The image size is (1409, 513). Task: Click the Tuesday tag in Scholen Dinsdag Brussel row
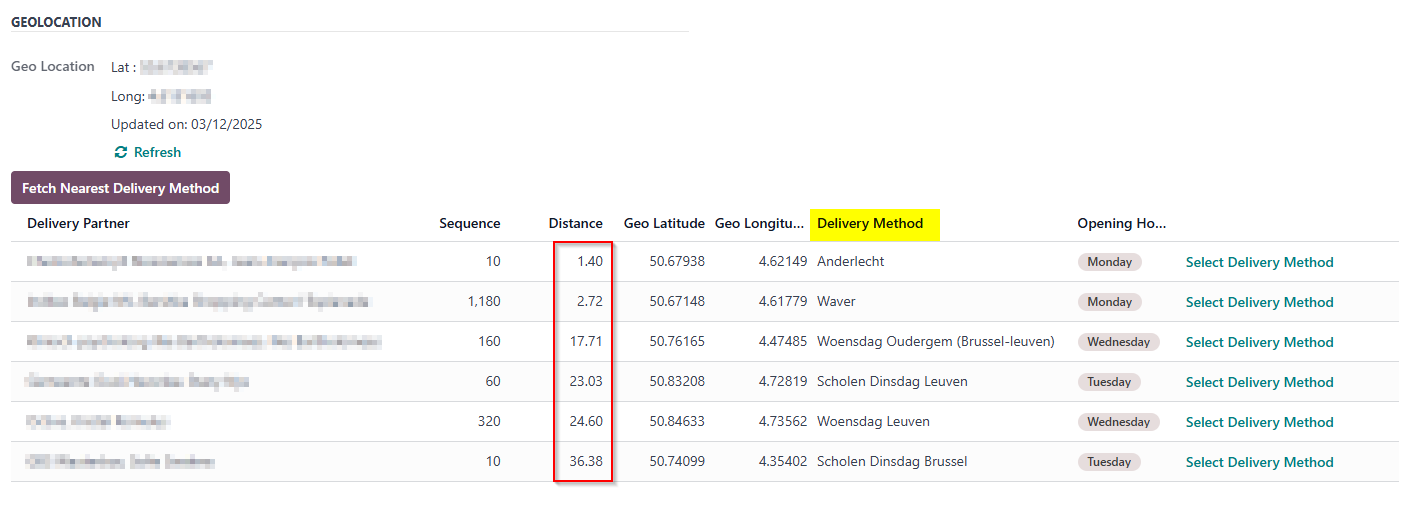1109,462
